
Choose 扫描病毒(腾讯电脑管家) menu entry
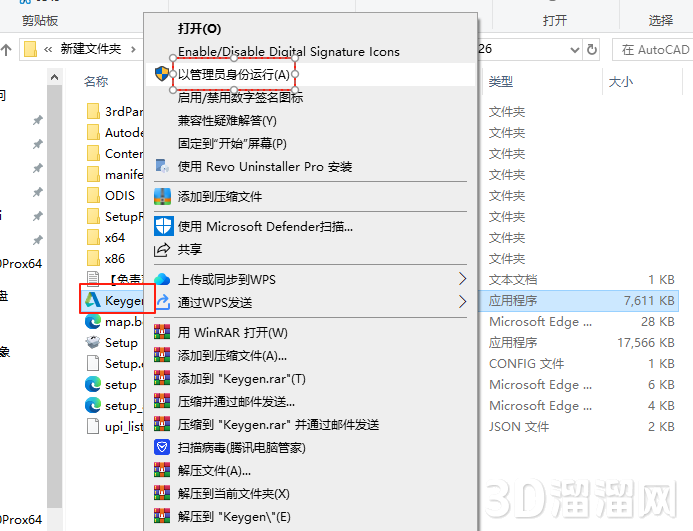[x=241, y=447]
